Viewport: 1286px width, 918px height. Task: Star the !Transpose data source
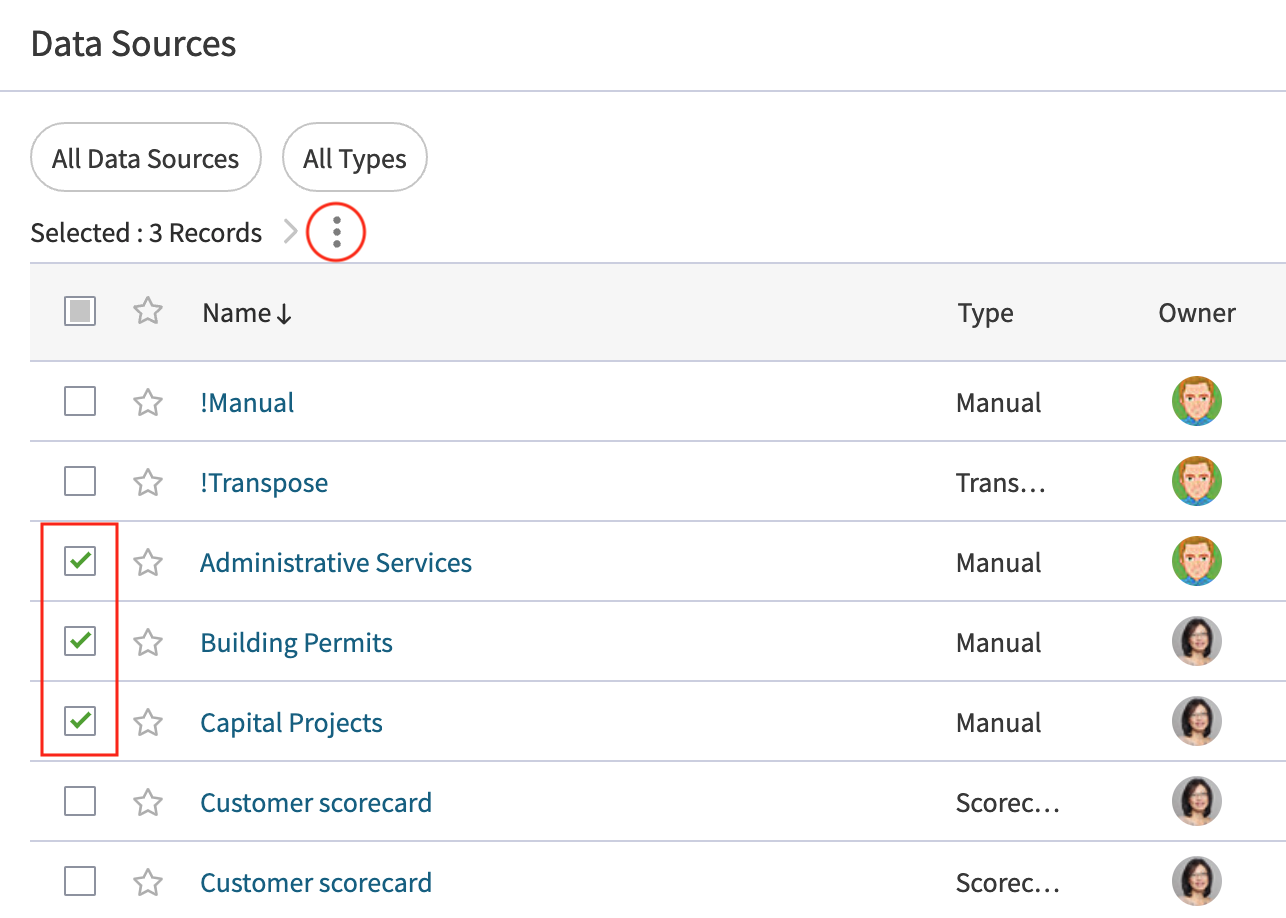click(x=148, y=481)
